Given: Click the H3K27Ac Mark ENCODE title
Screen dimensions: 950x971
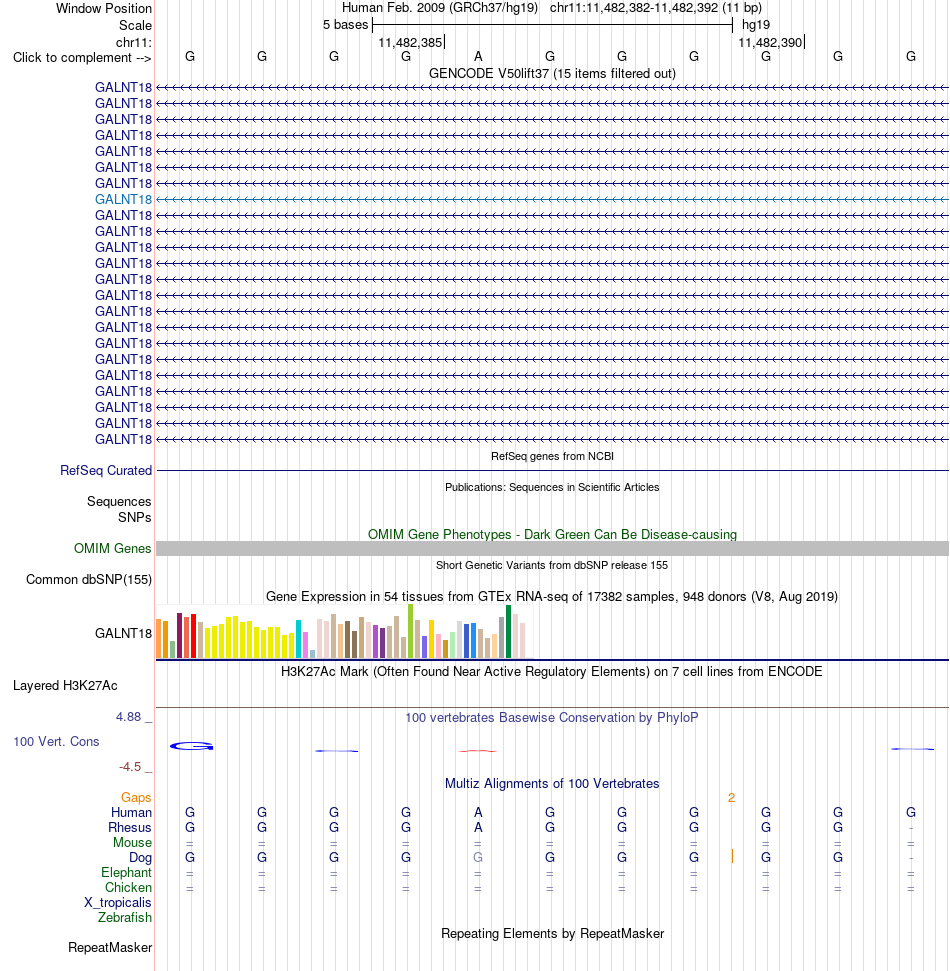Looking at the screenshot, I should (x=552, y=671).
